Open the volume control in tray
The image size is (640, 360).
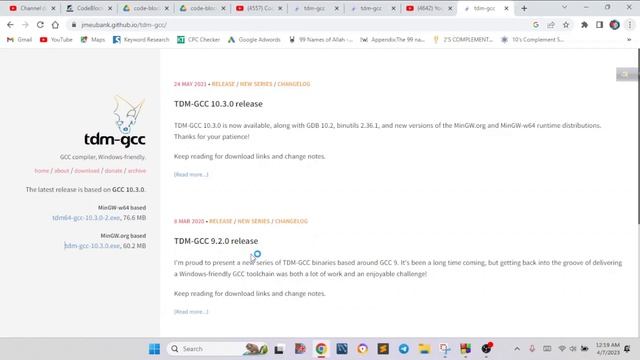pos(573,349)
